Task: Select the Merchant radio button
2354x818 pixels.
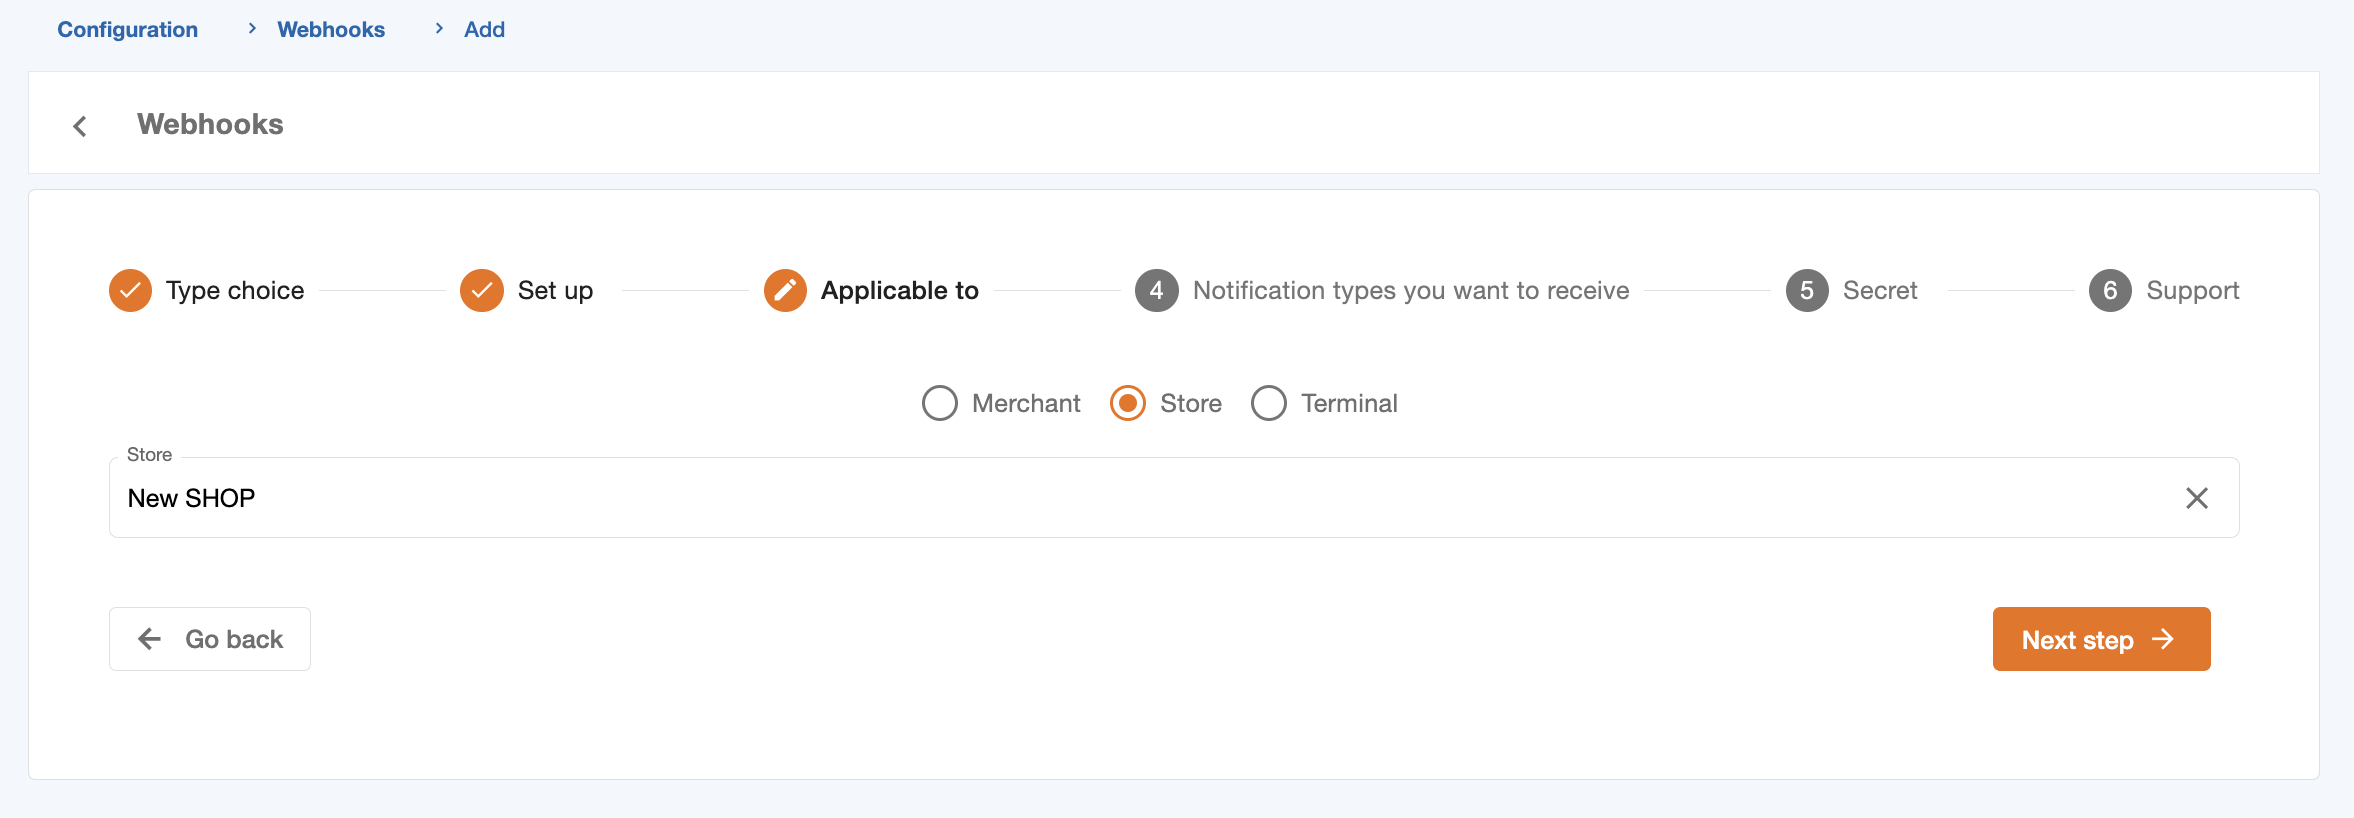Action: pyautogui.click(x=940, y=403)
